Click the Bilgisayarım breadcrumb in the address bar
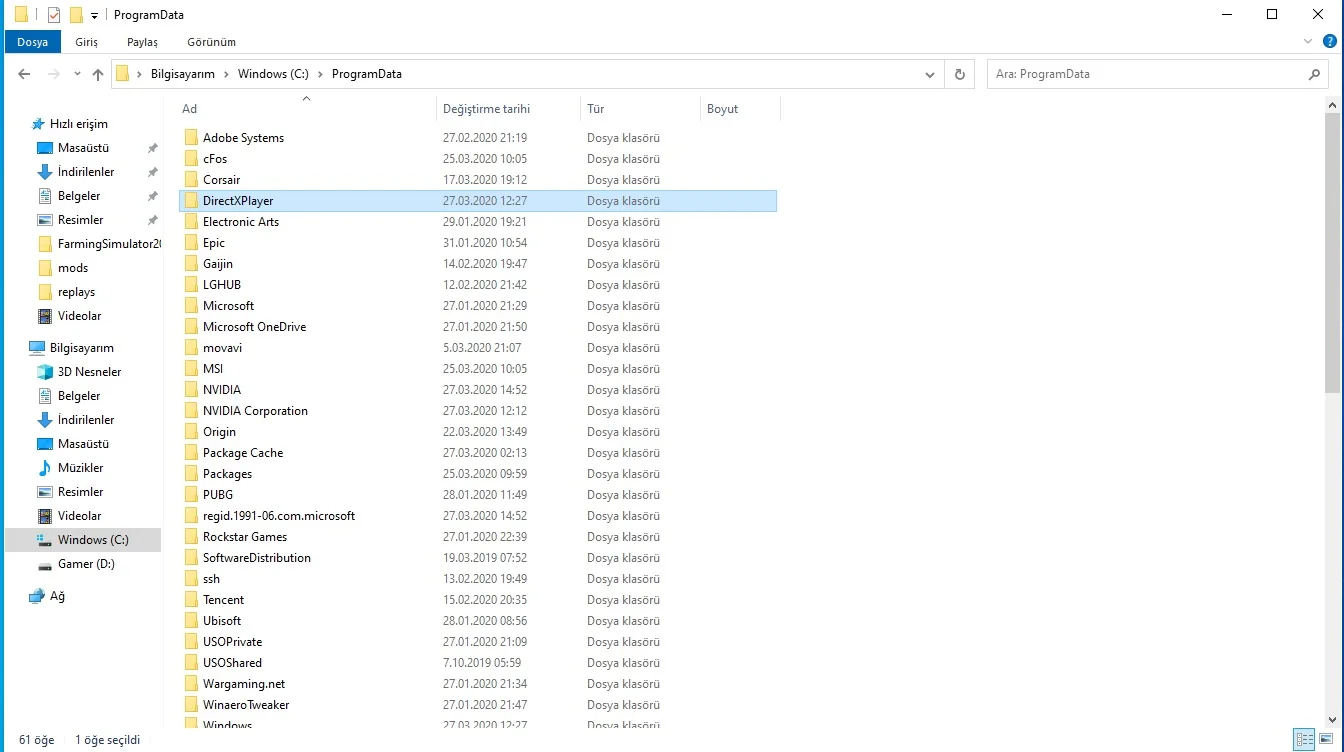 point(183,74)
